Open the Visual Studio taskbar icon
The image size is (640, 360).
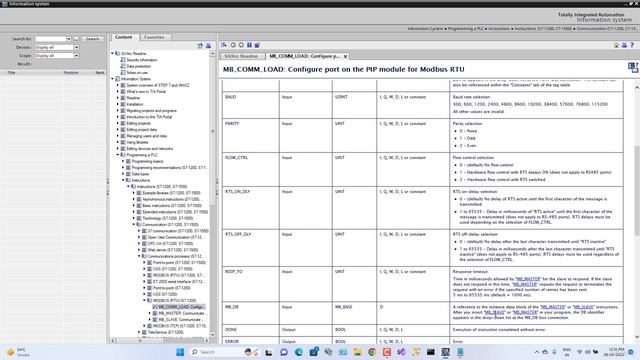tap(401, 352)
